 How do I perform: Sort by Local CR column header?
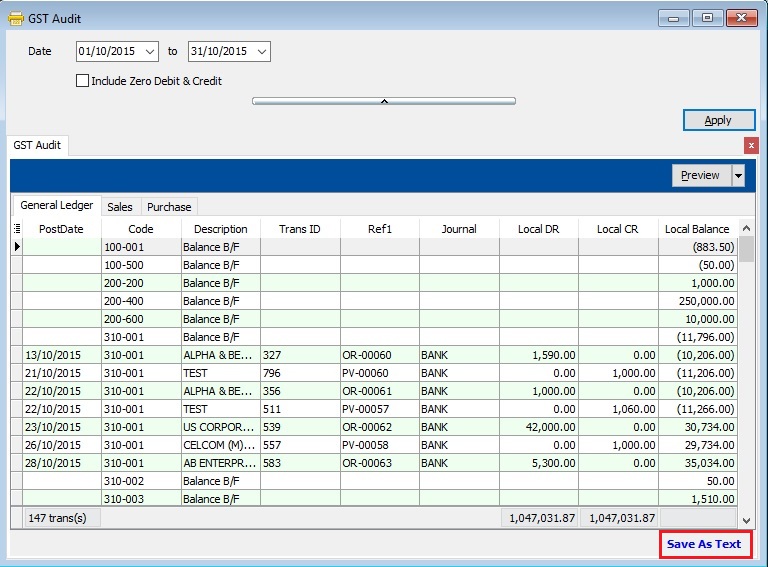(x=618, y=229)
